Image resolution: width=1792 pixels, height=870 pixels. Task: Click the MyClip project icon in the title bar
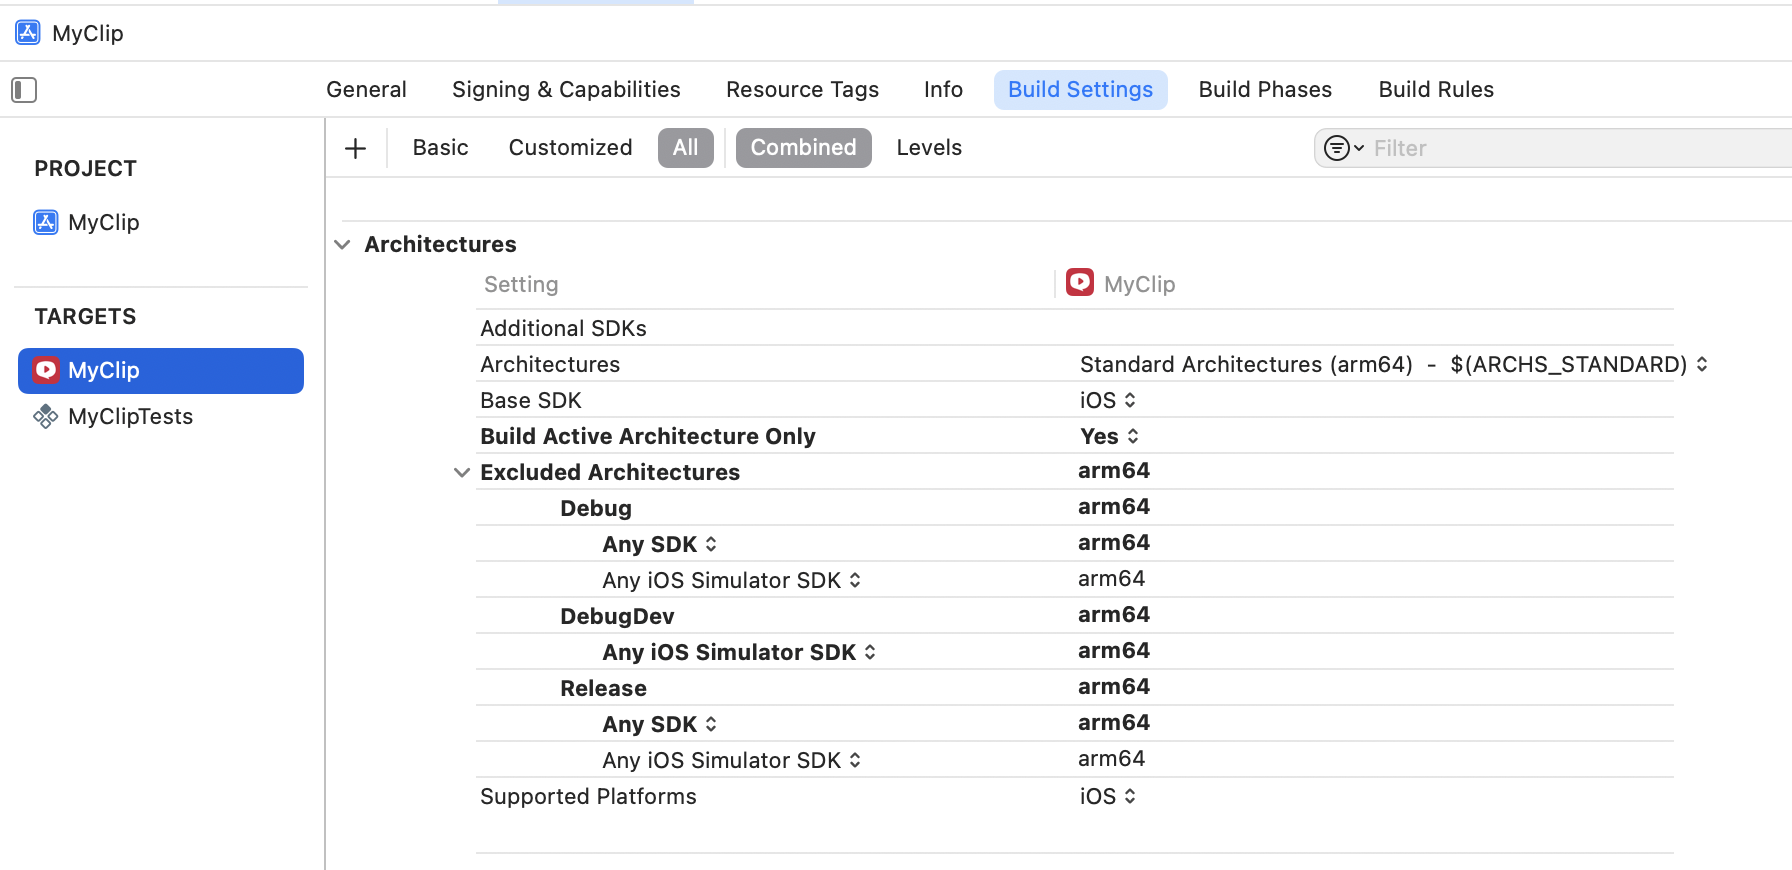pyautogui.click(x=28, y=33)
